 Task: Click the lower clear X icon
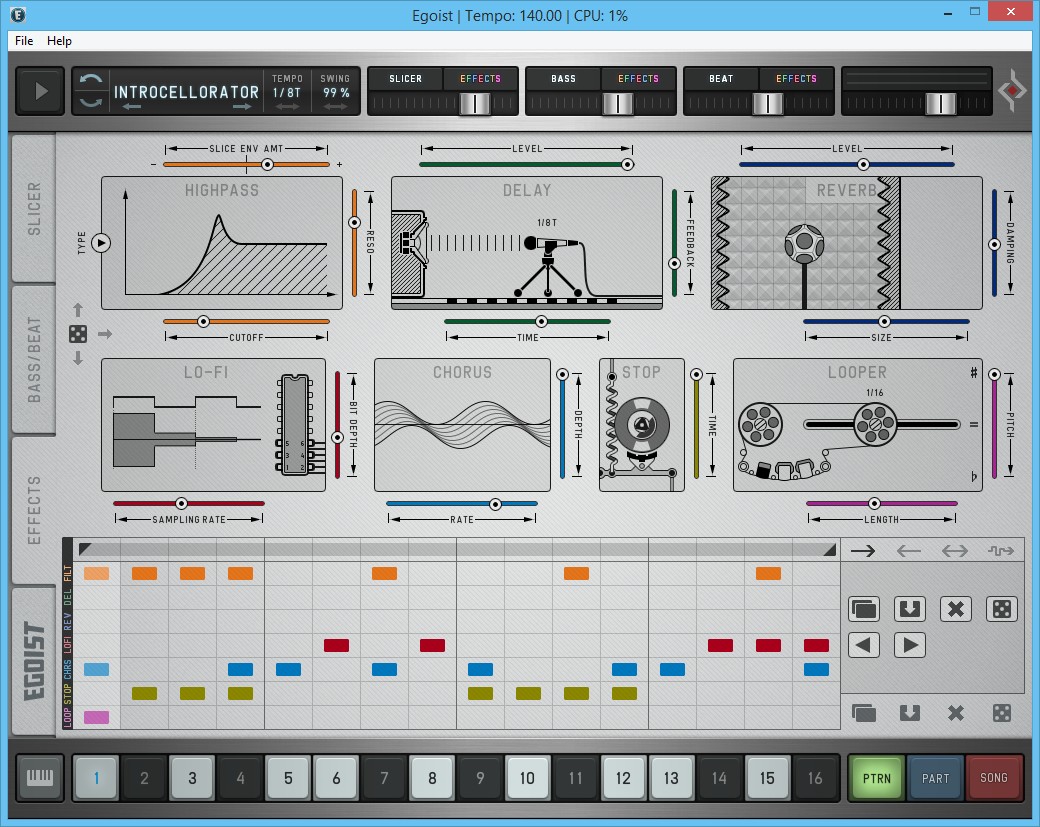pos(956,713)
